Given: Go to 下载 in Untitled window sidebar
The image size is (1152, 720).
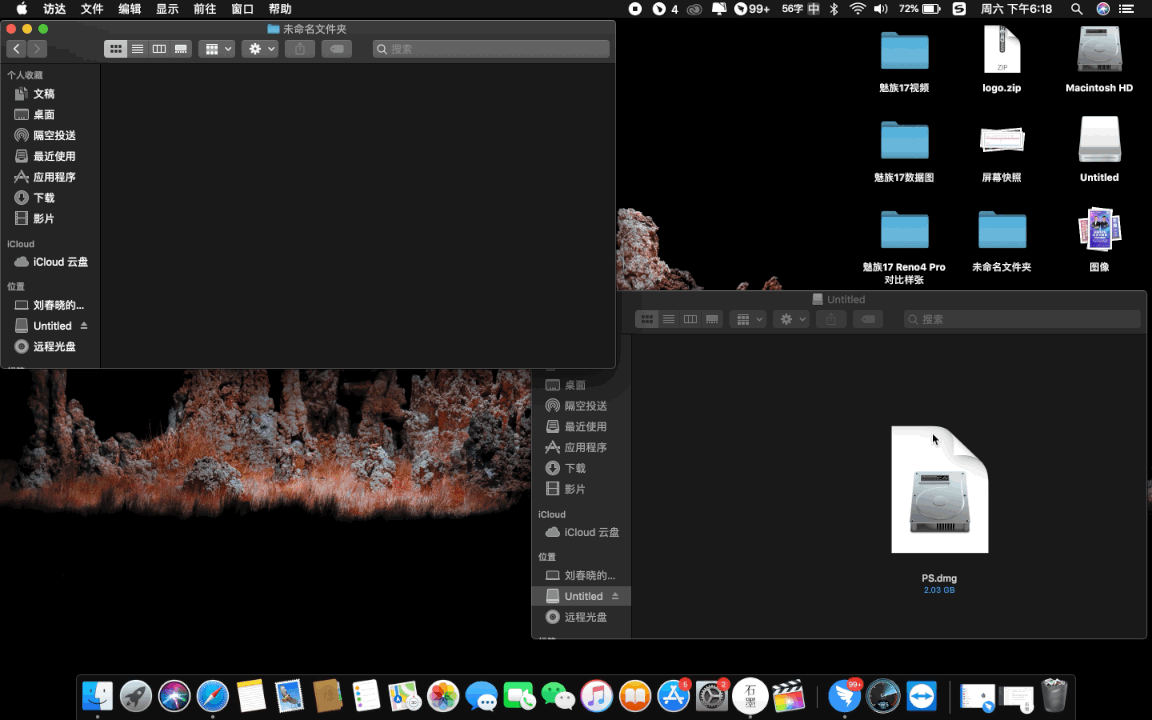Looking at the screenshot, I should coord(575,468).
